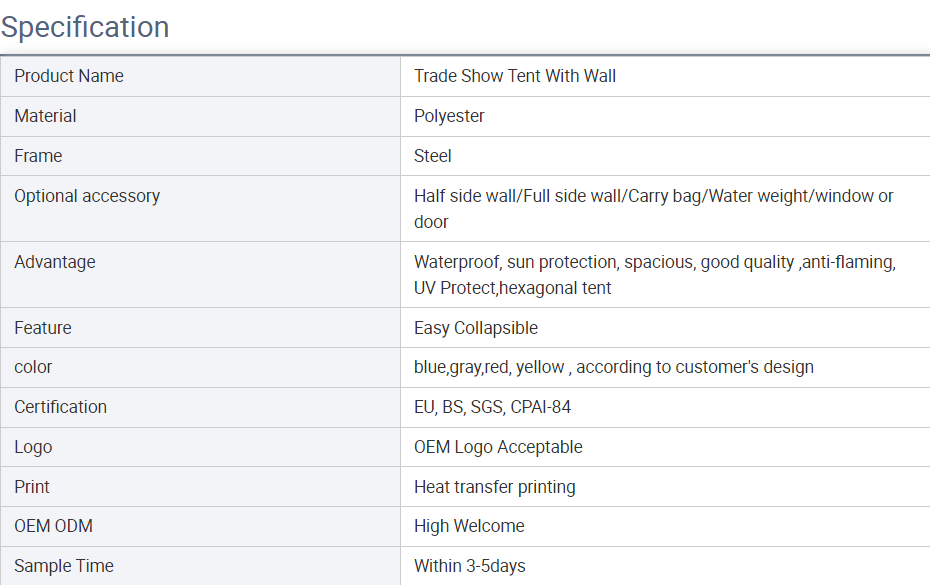
Task: Select the Frame label cell
Action: click(200, 156)
